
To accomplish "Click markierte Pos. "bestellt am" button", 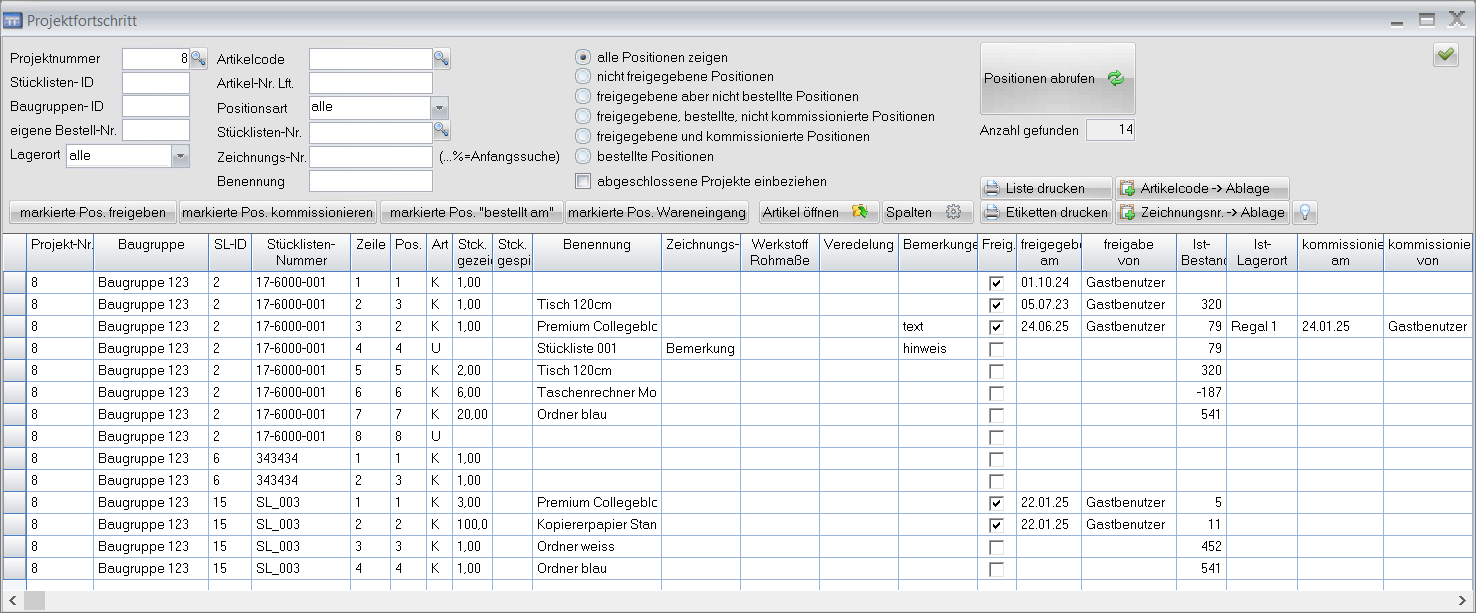I will (471, 212).
